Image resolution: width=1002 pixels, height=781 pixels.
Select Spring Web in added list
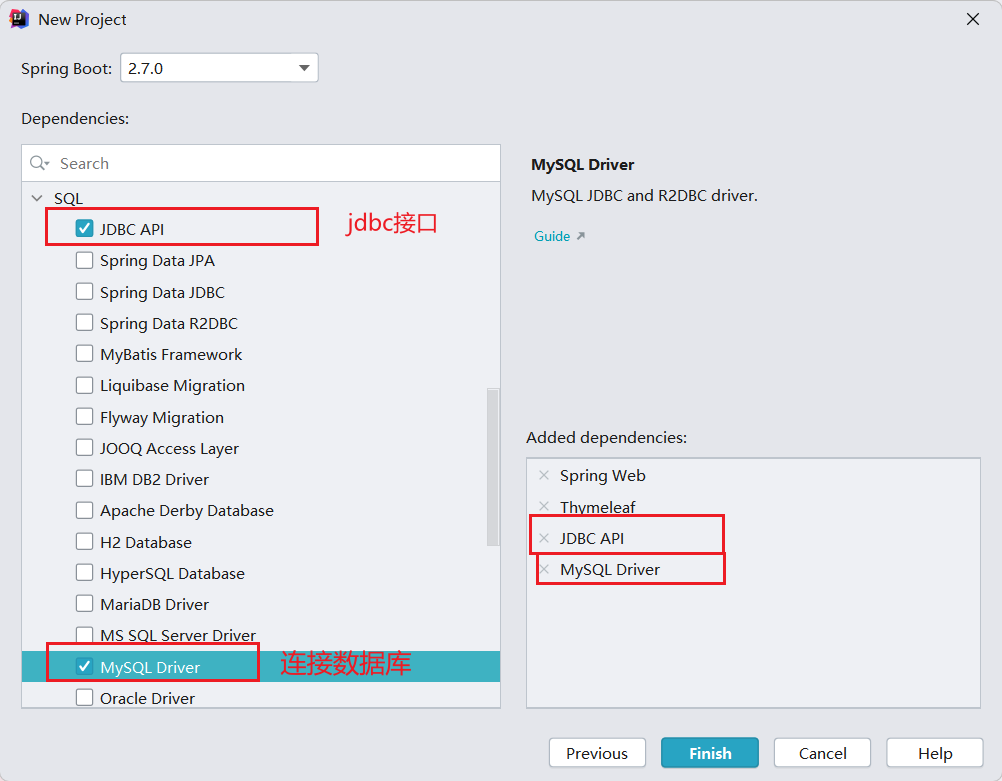603,476
